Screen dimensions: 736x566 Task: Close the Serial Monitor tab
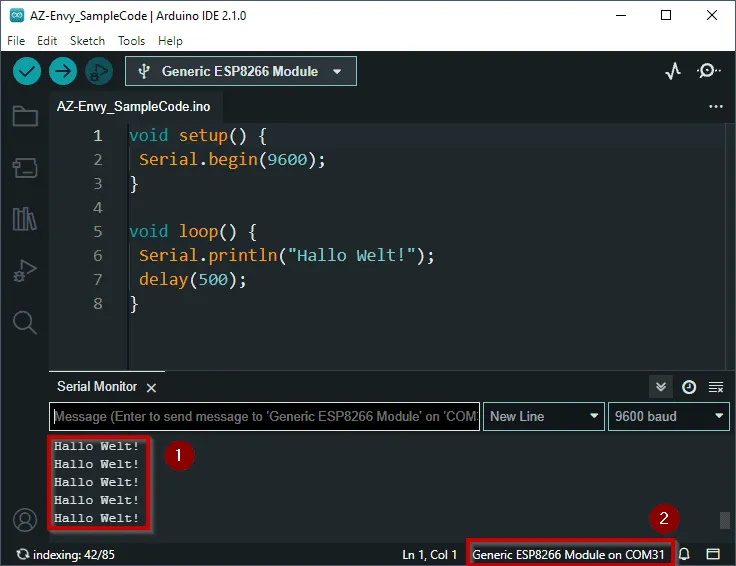click(152, 387)
